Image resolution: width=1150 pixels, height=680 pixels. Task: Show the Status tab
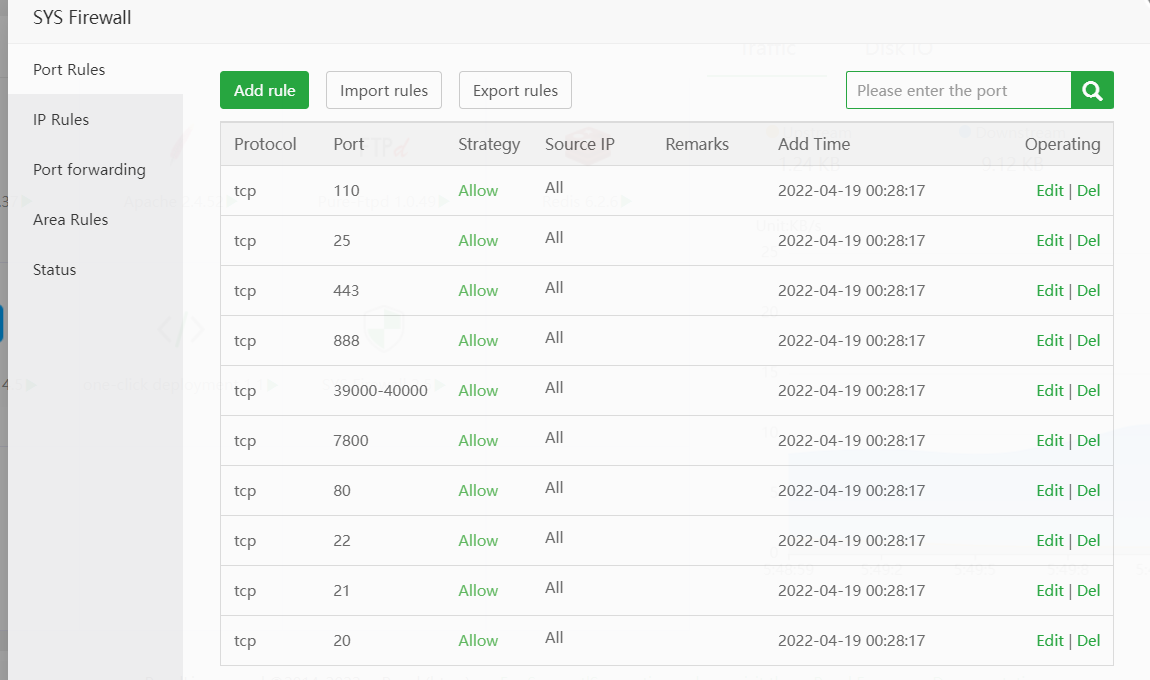coord(54,270)
